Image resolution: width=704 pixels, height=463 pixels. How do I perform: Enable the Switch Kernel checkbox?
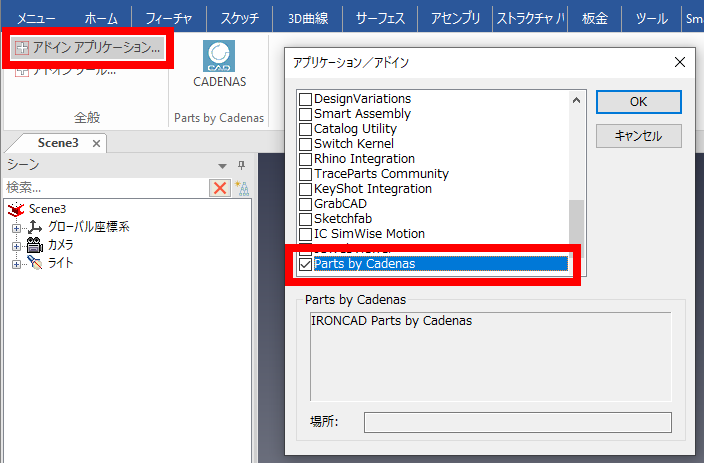pyautogui.click(x=305, y=144)
